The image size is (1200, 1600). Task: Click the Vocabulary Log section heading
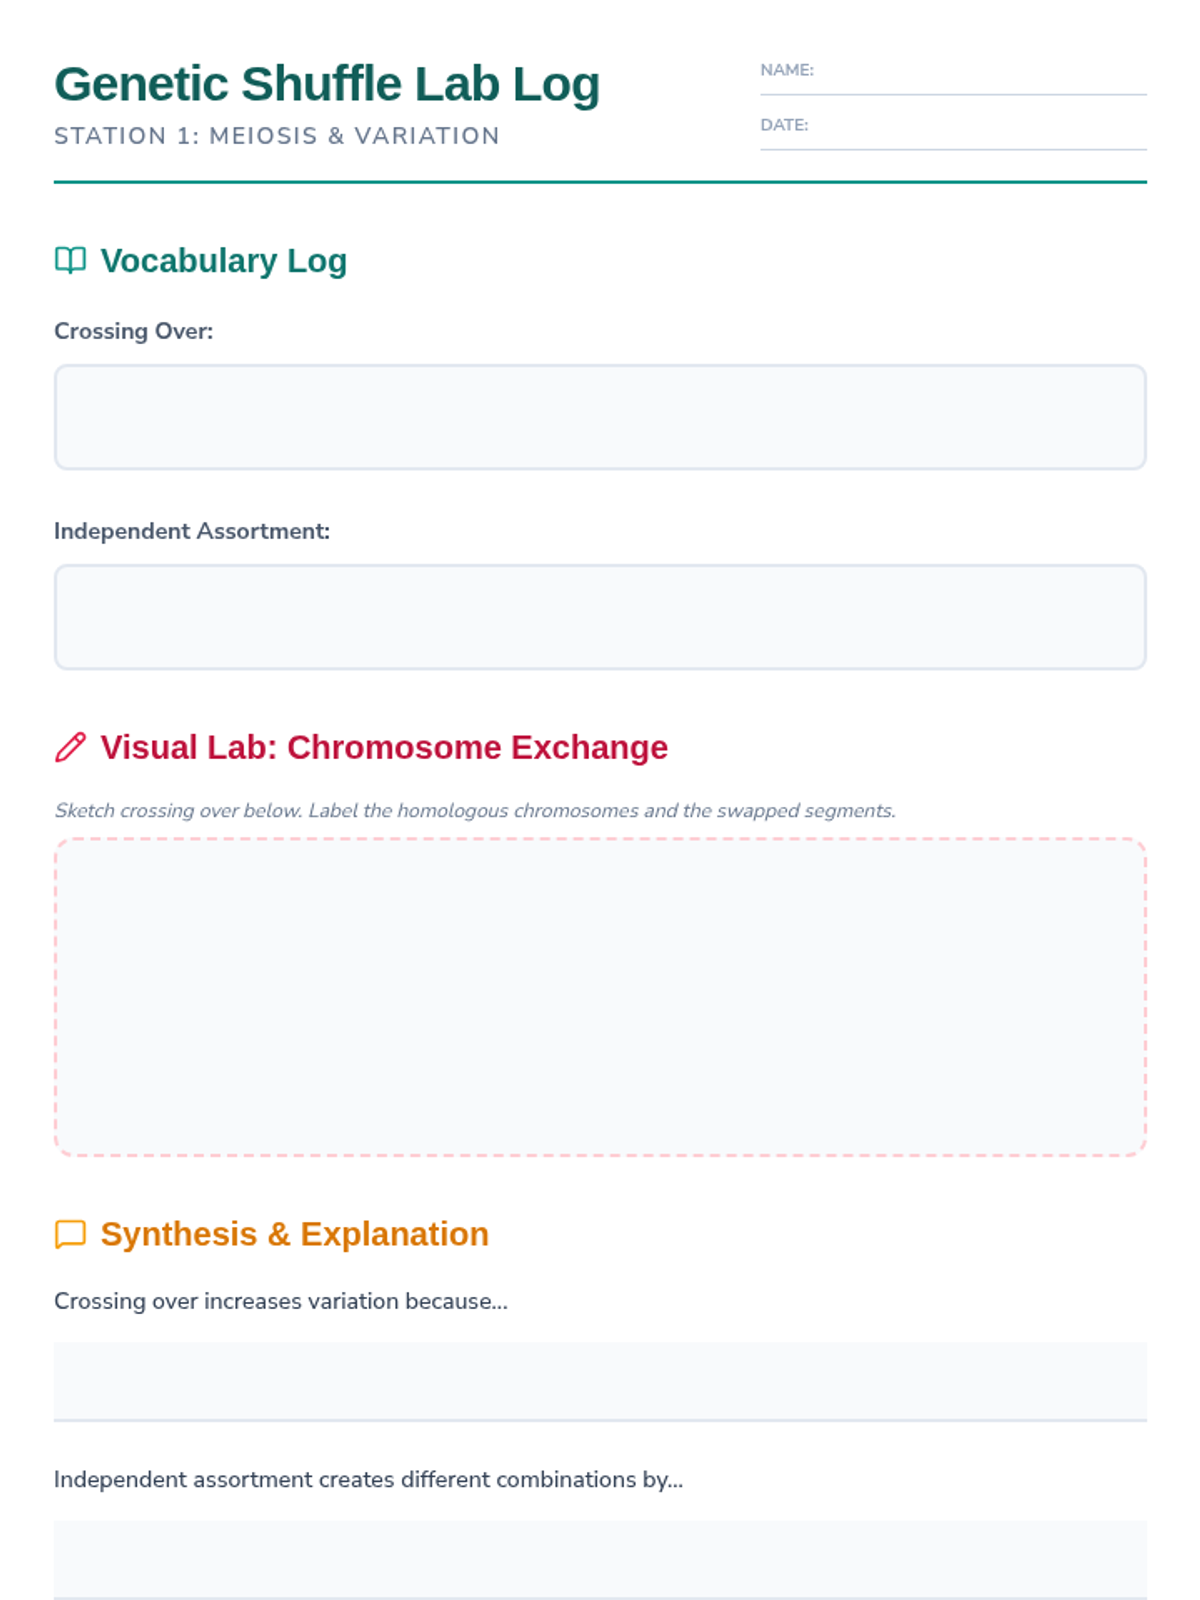224,261
